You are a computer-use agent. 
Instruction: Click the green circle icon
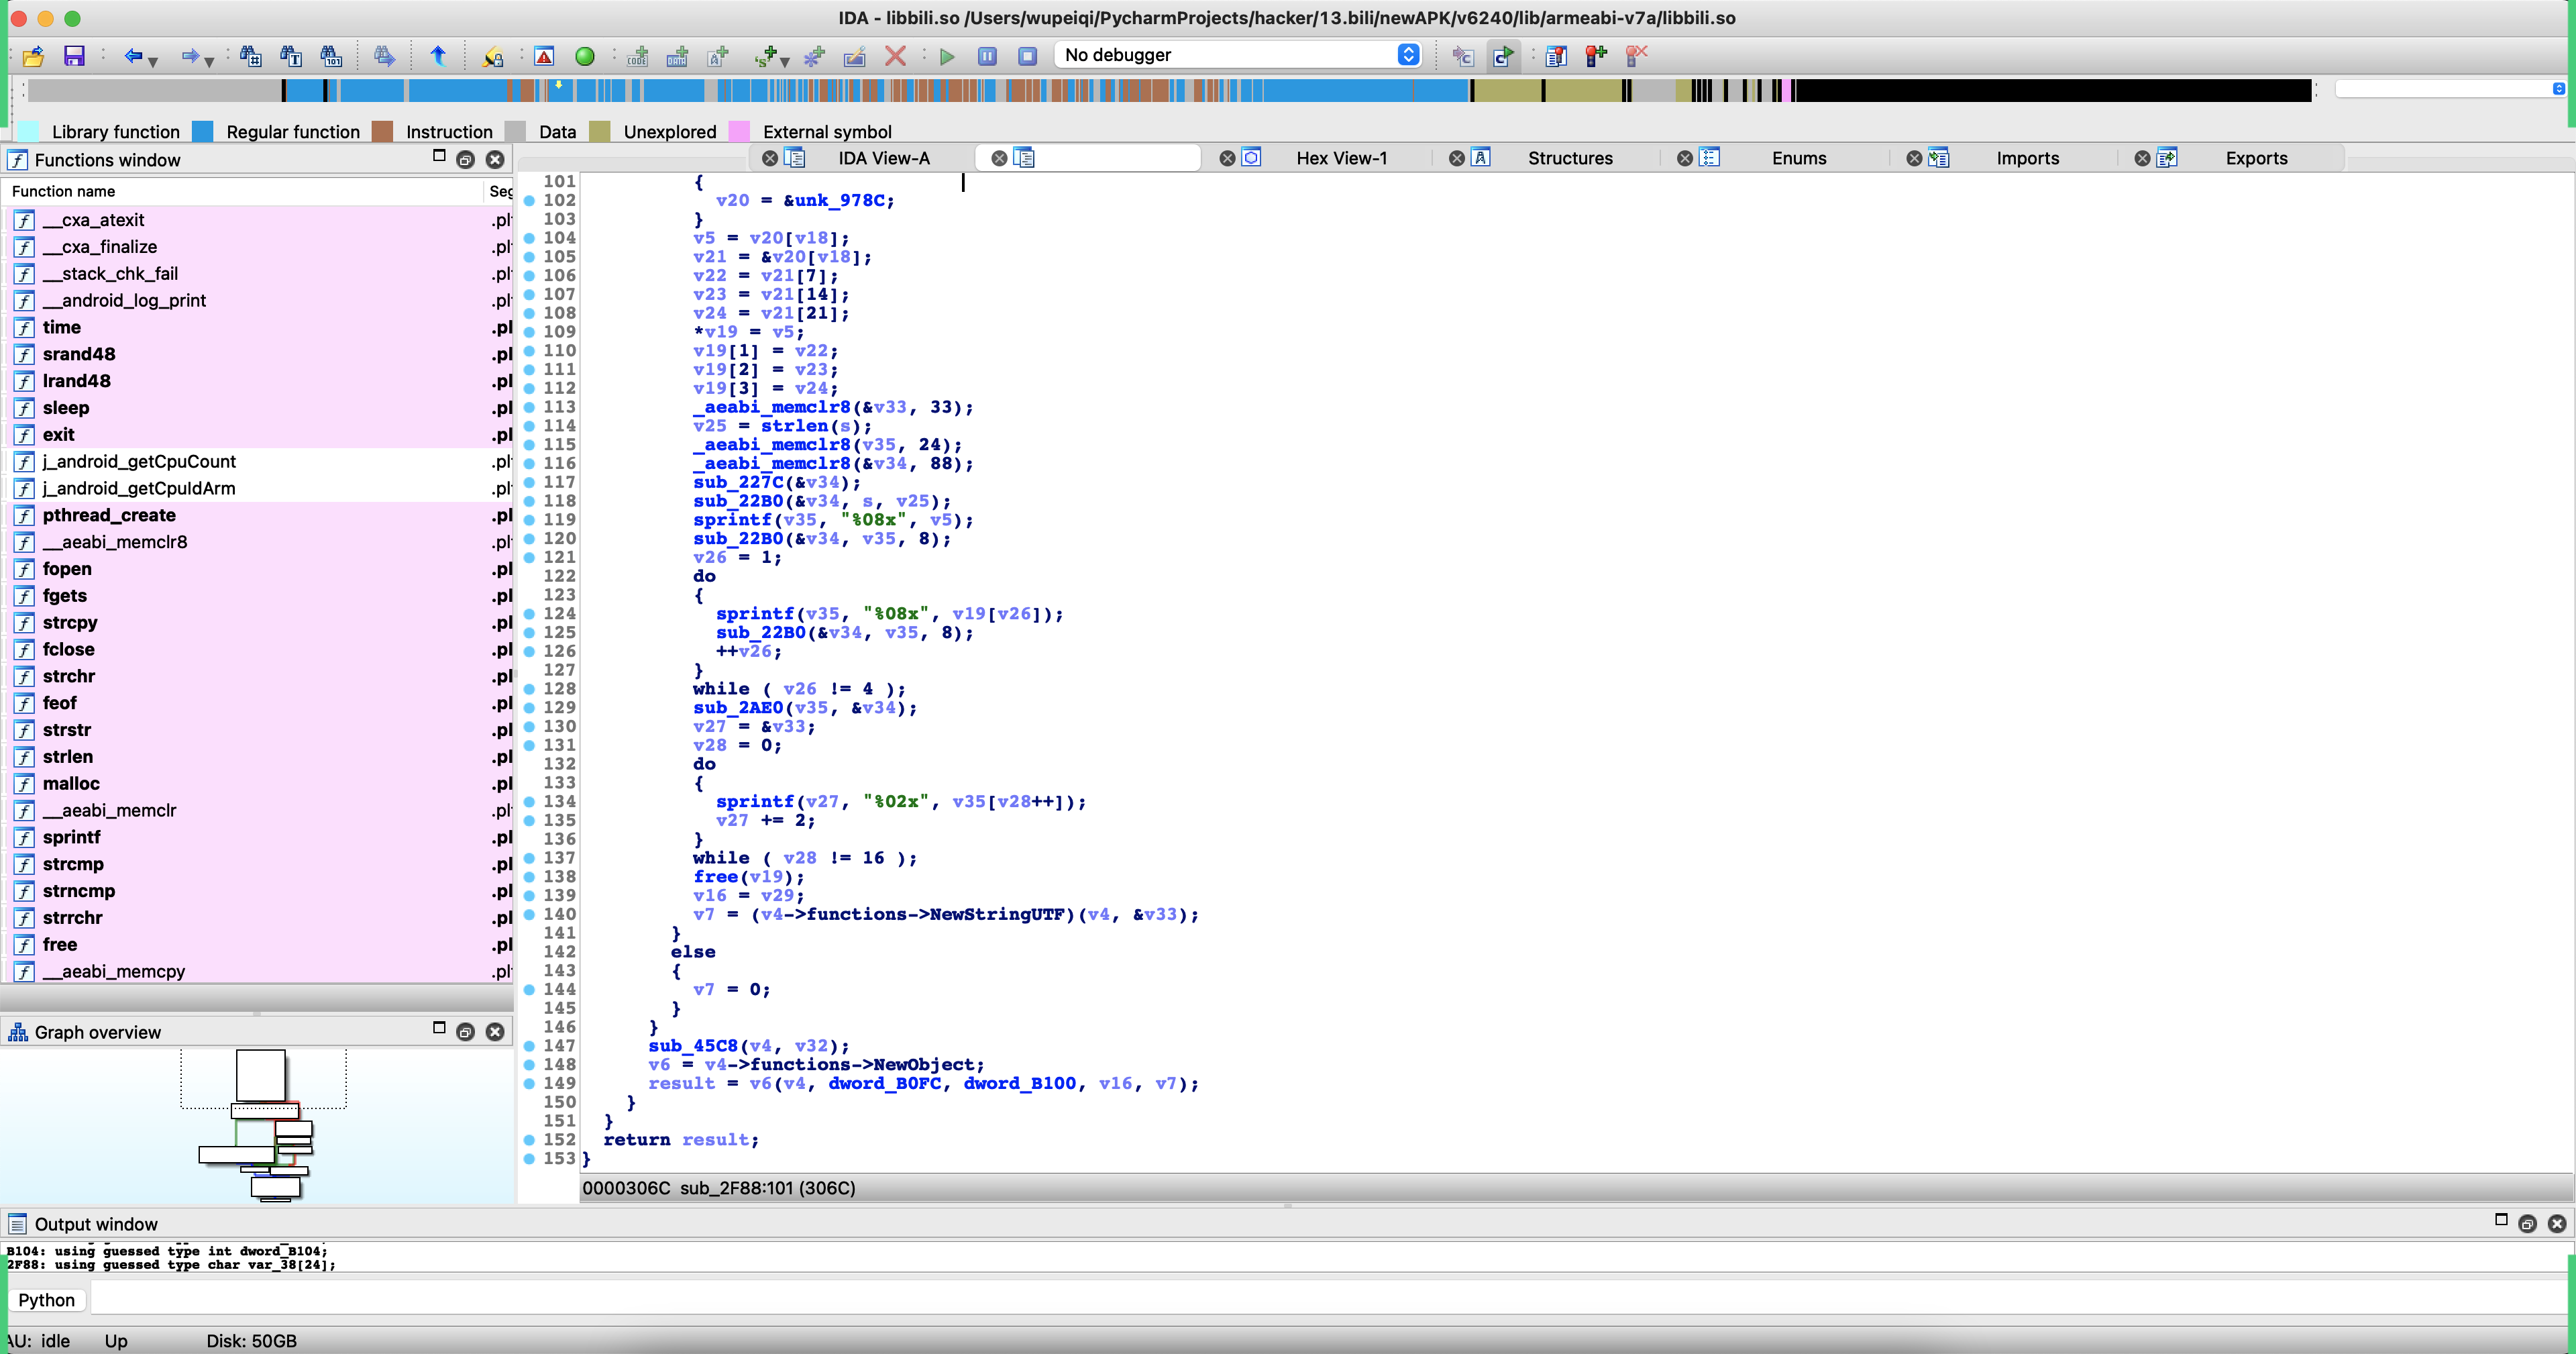(x=585, y=56)
